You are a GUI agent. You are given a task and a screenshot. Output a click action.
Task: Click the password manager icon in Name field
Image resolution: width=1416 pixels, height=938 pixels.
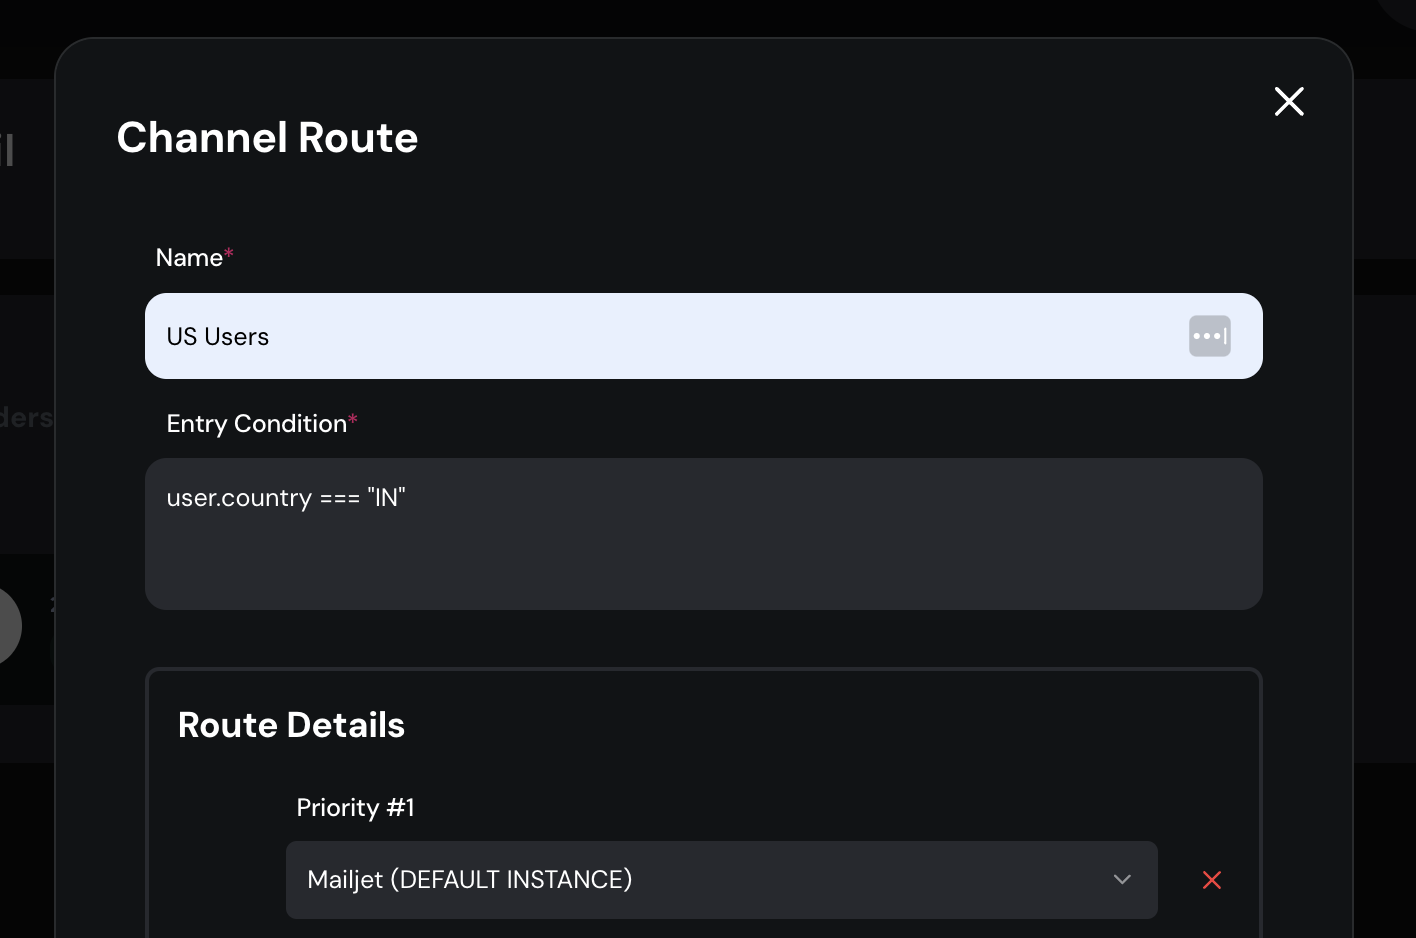1210,336
